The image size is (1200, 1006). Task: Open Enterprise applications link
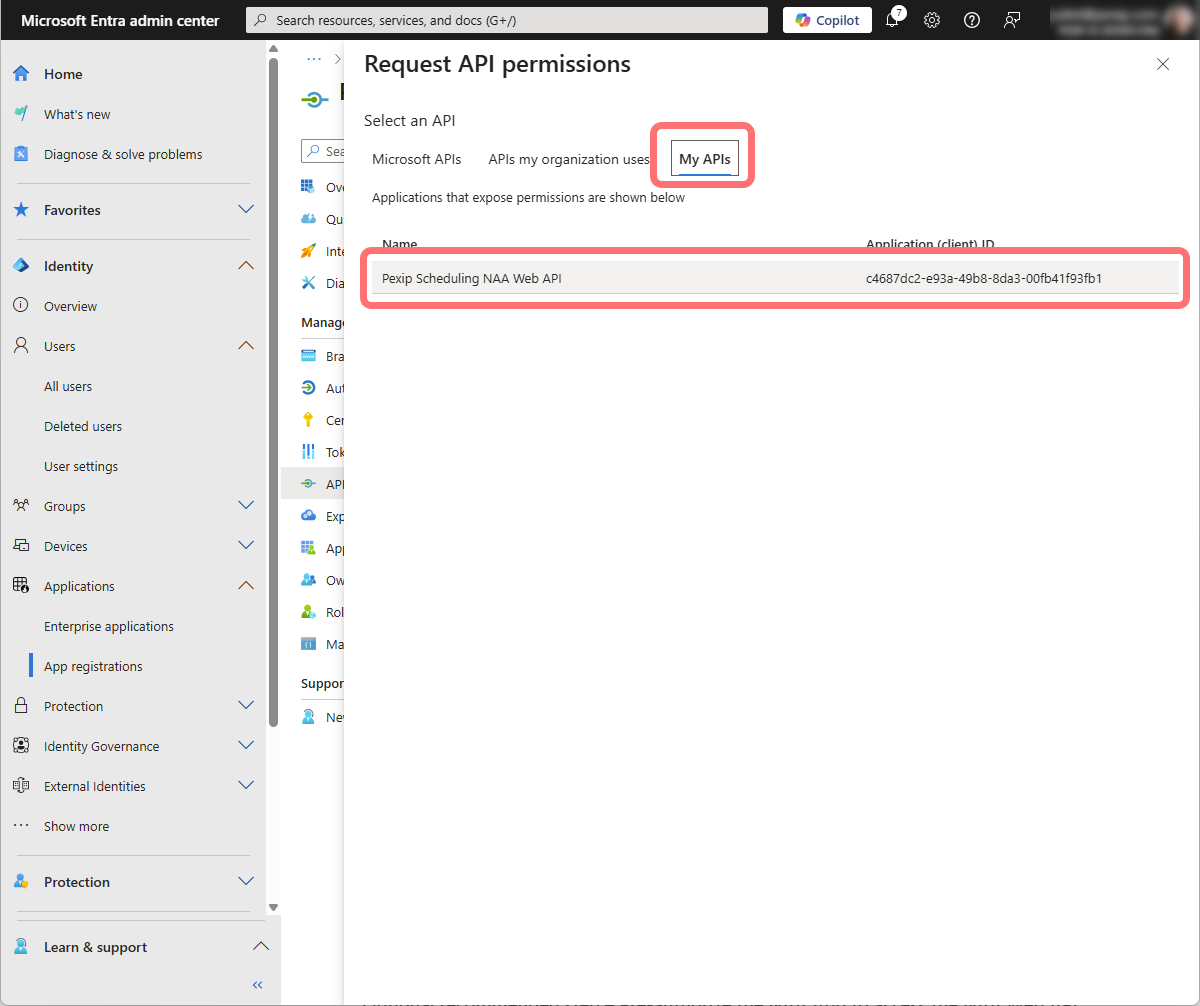click(109, 626)
